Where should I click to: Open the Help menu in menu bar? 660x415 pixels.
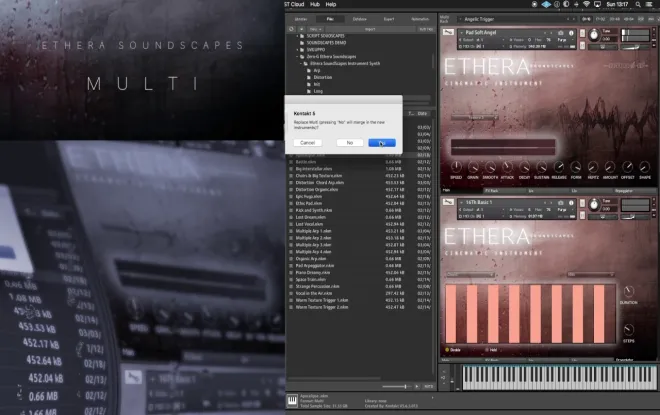[331, 4]
